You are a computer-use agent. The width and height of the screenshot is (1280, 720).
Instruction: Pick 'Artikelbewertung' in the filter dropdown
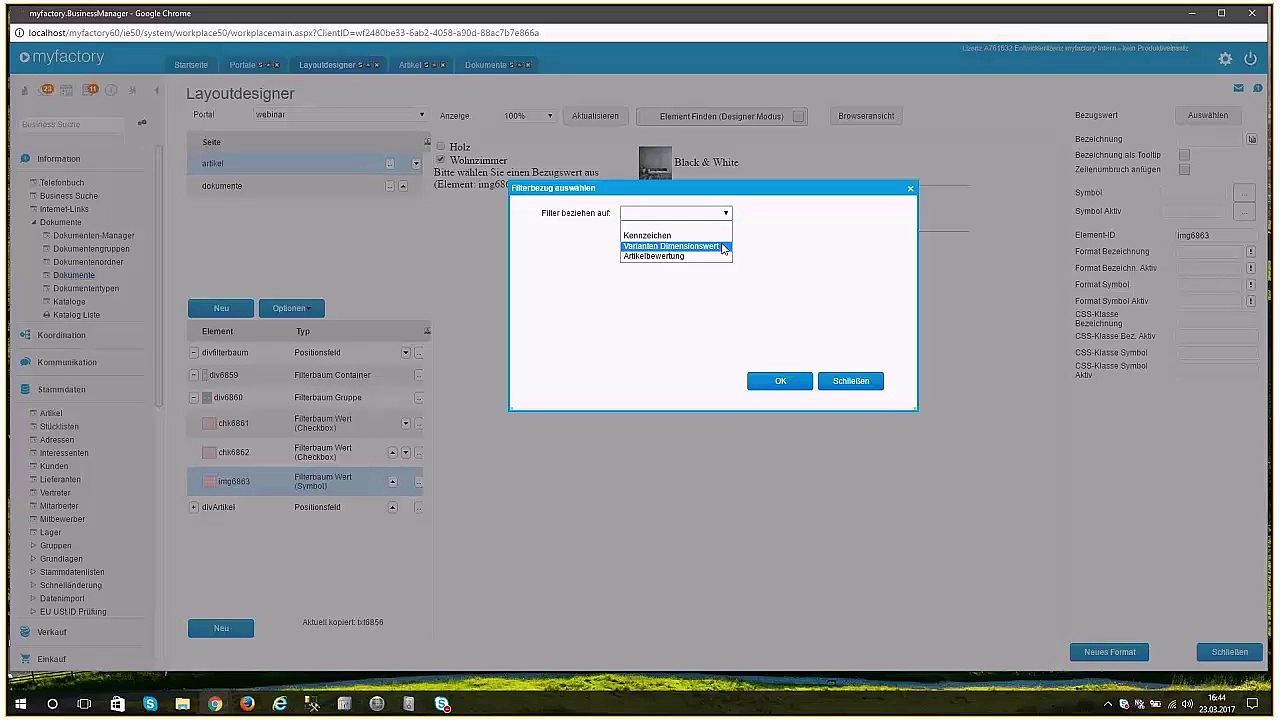[x=676, y=256]
